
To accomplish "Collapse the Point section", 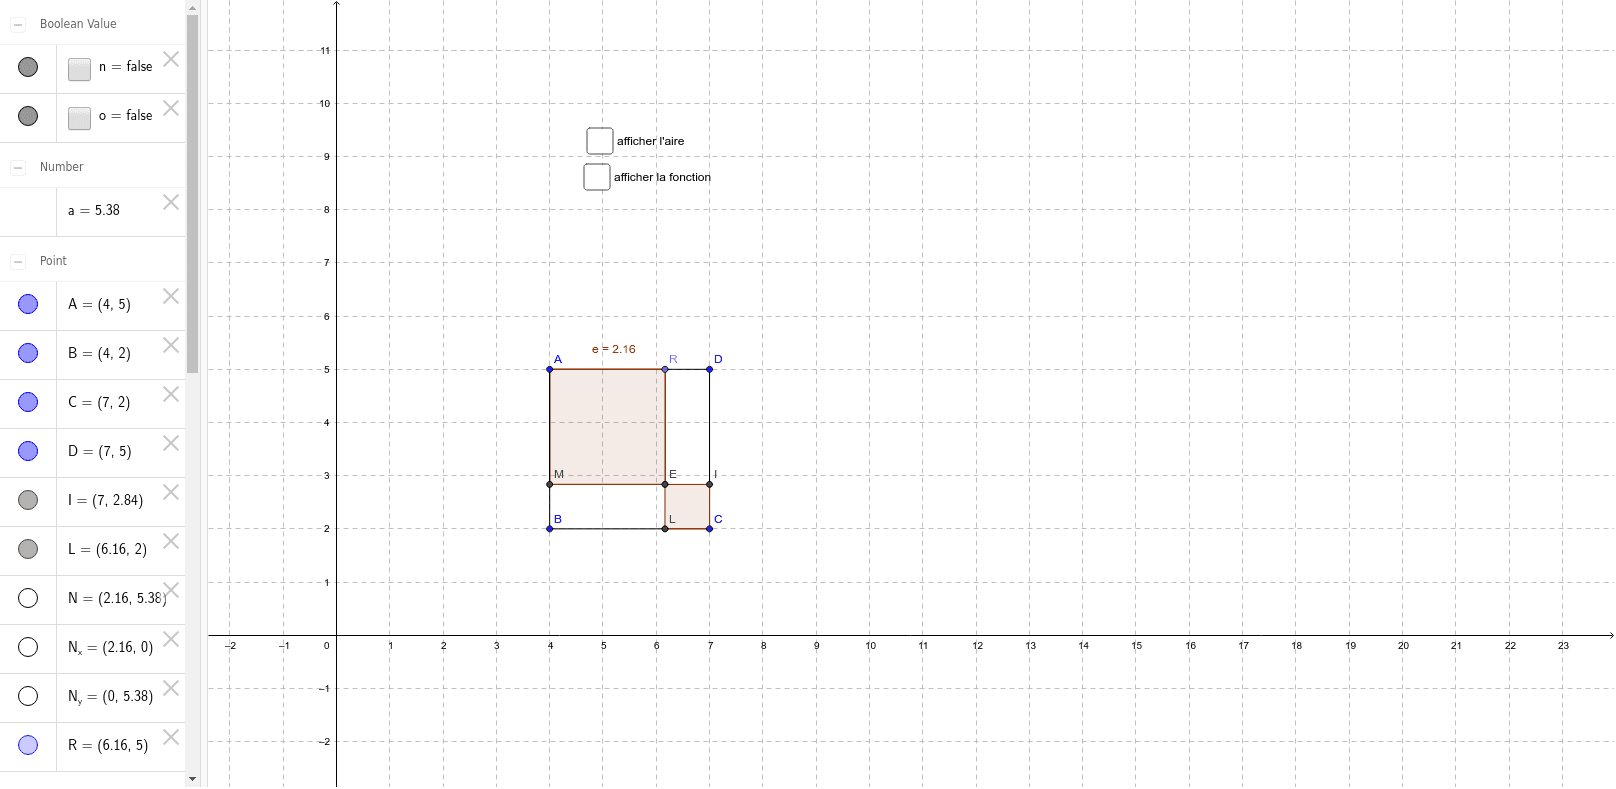I will [18, 261].
